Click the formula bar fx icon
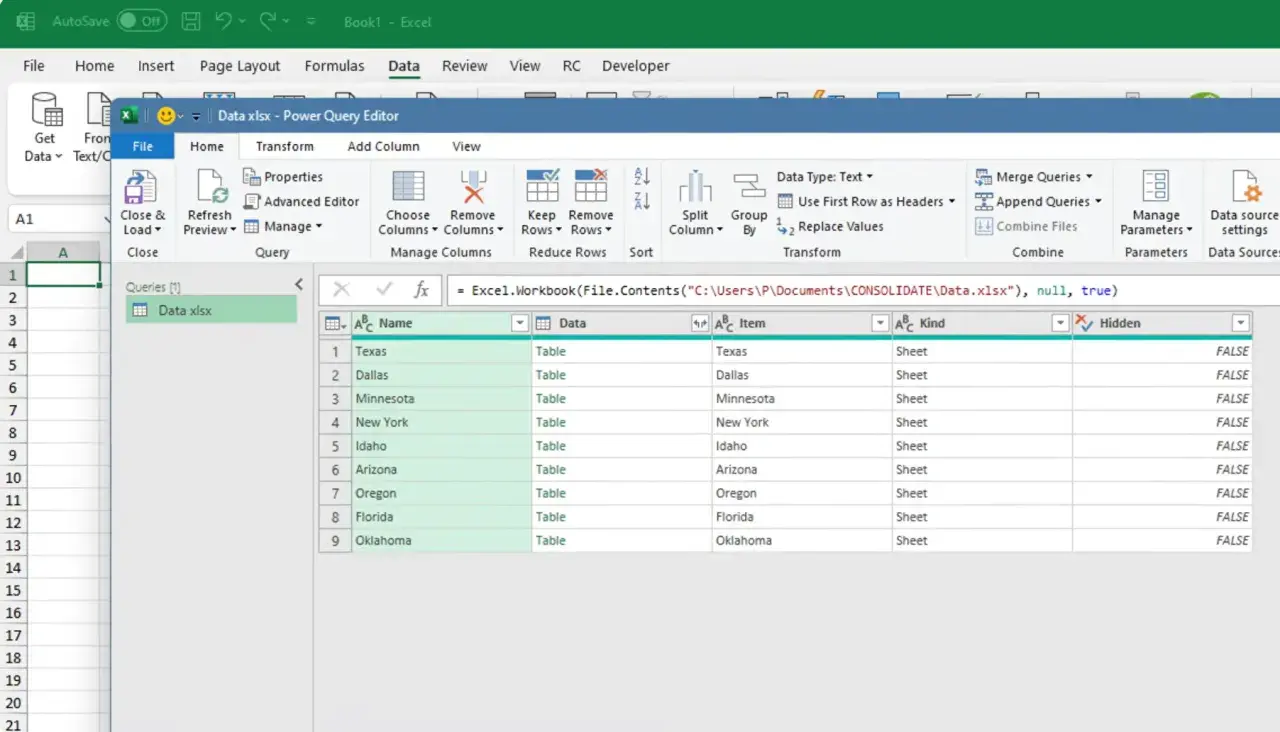Viewport: 1280px width, 732px height. coord(422,290)
